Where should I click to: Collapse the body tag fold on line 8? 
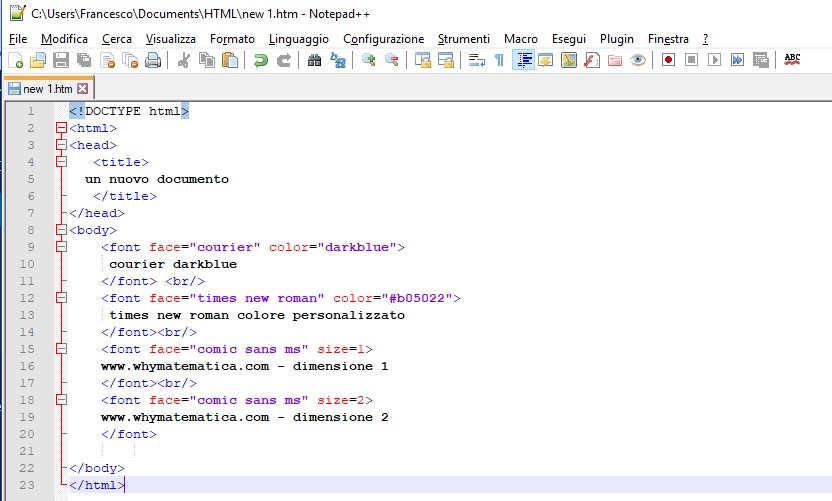62,230
